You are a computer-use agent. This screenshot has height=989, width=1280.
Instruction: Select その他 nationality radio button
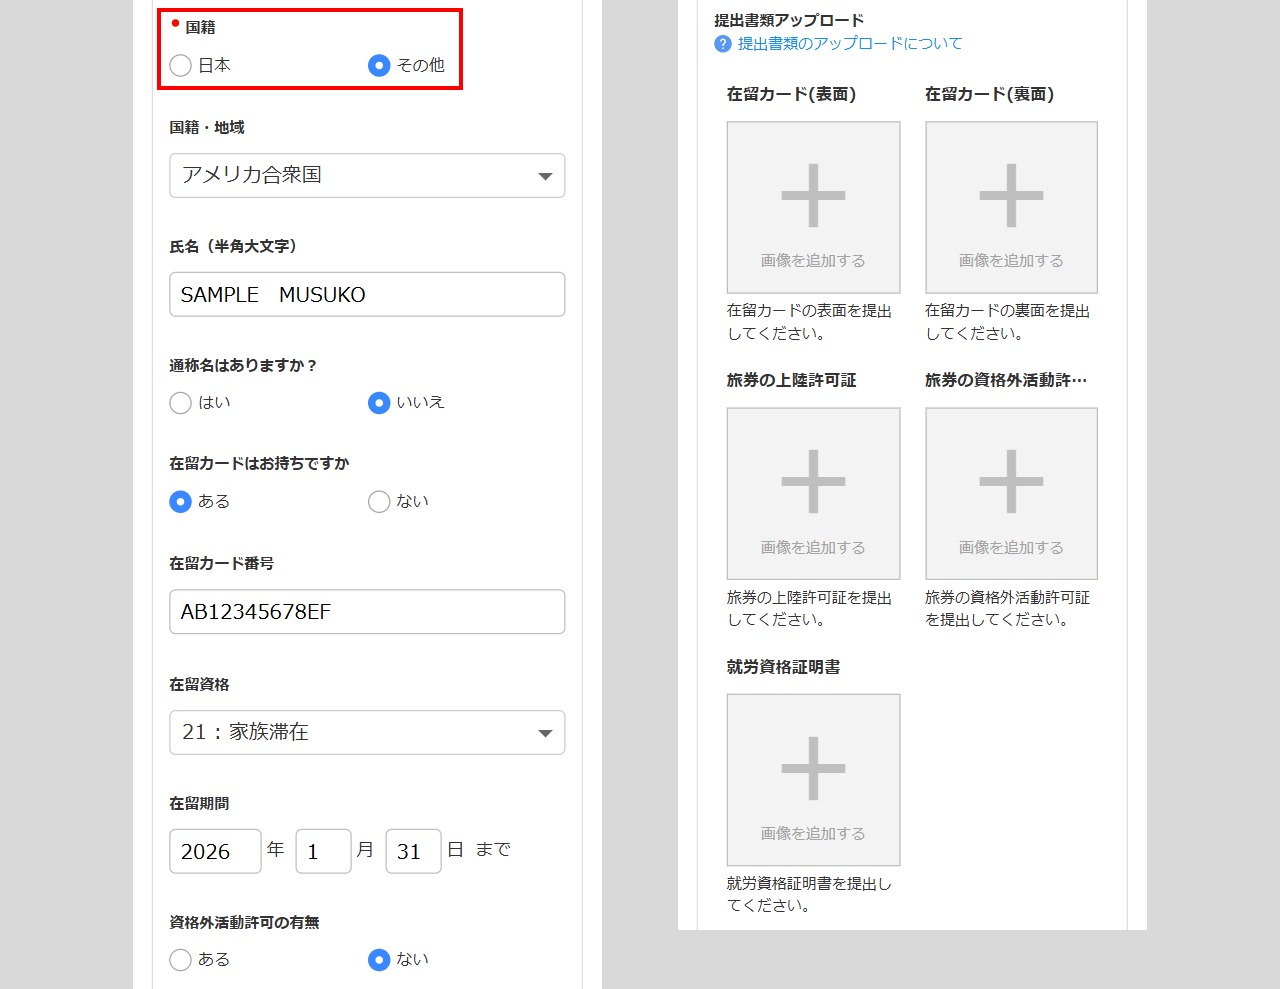[x=379, y=66]
